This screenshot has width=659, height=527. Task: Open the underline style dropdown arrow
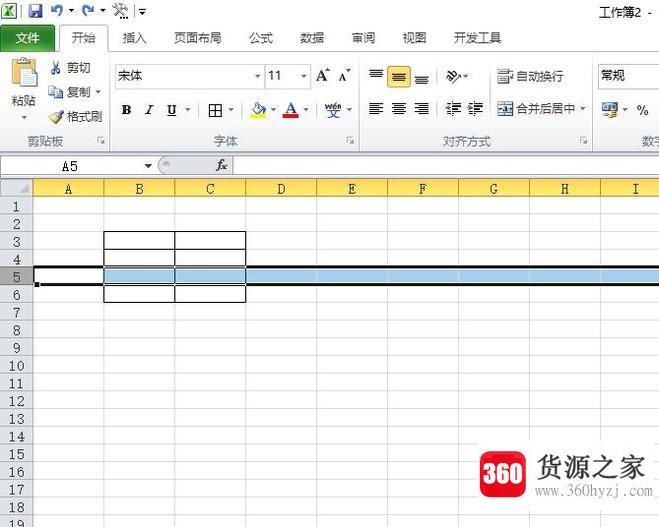(x=187, y=110)
